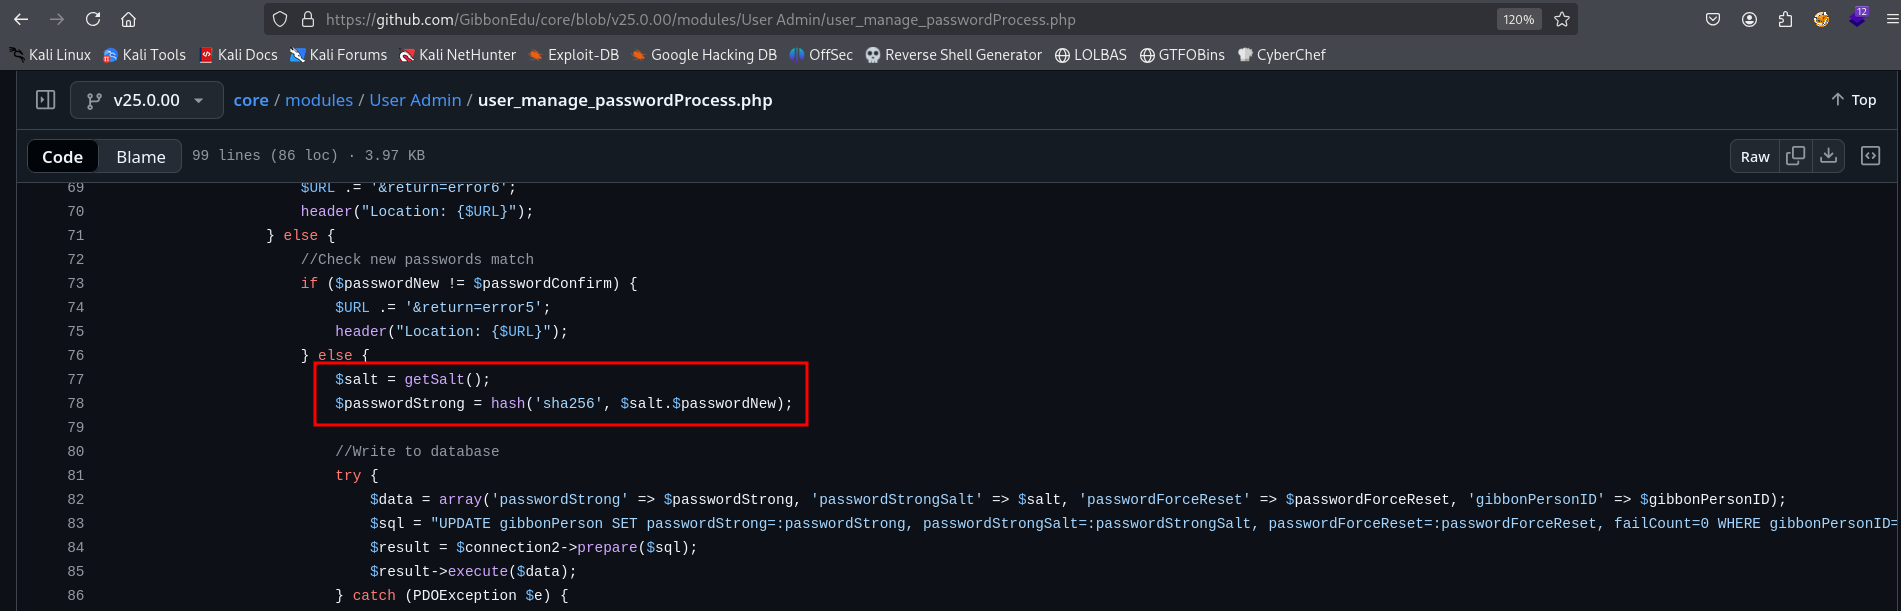Reload the page with the refresh icon
1901x611 pixels.
pyautogui.click(x=93, y=19)
